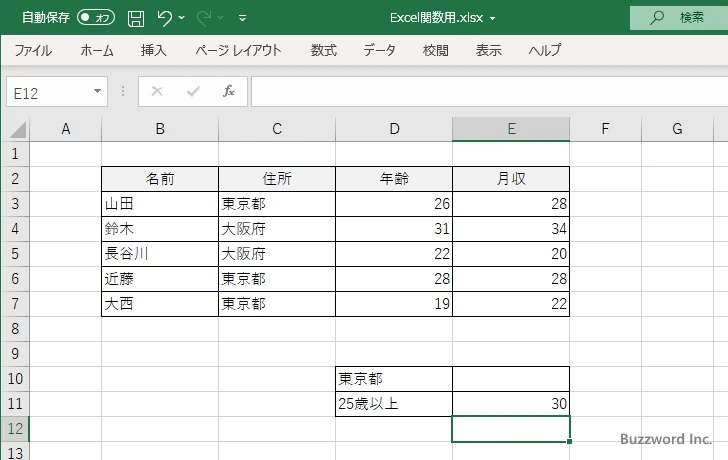Click the 年齢 header cell
This screenshot has height=460, width=728.
(394, 179)
